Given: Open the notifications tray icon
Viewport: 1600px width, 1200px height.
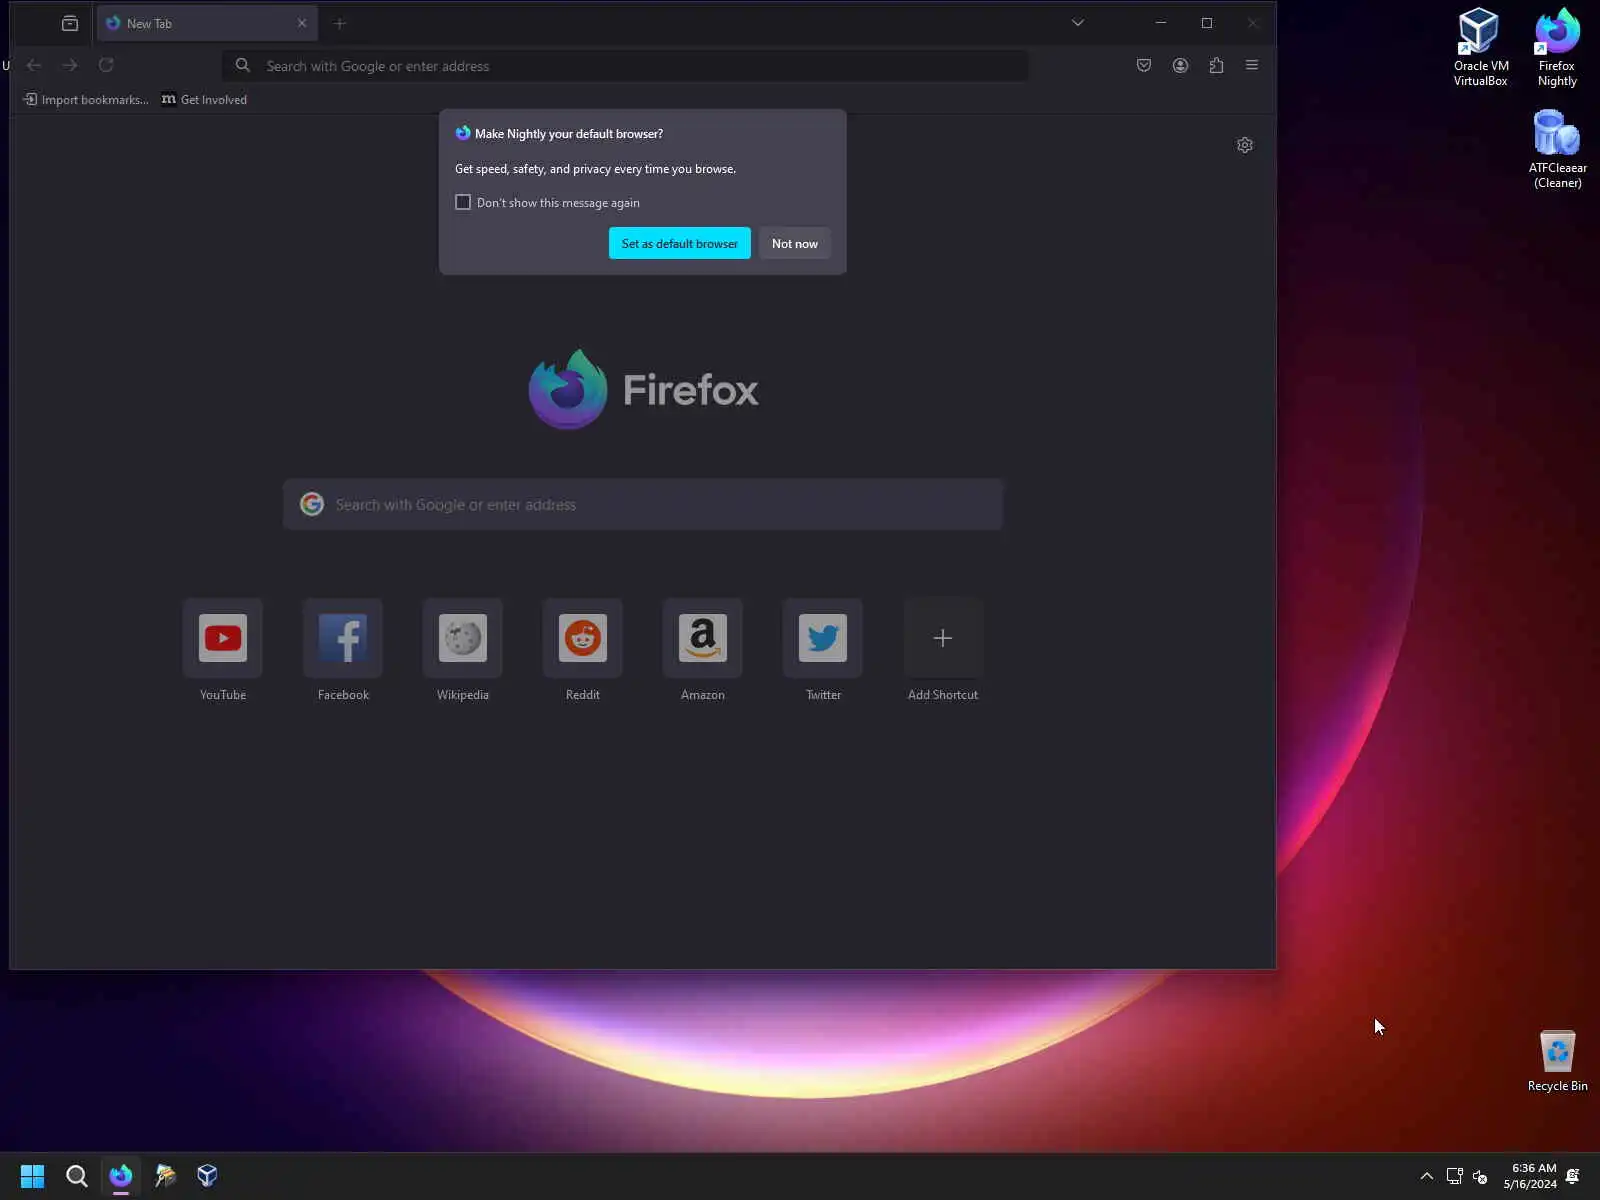Looking at the screenshot, I should [x=1573, y=1176].
